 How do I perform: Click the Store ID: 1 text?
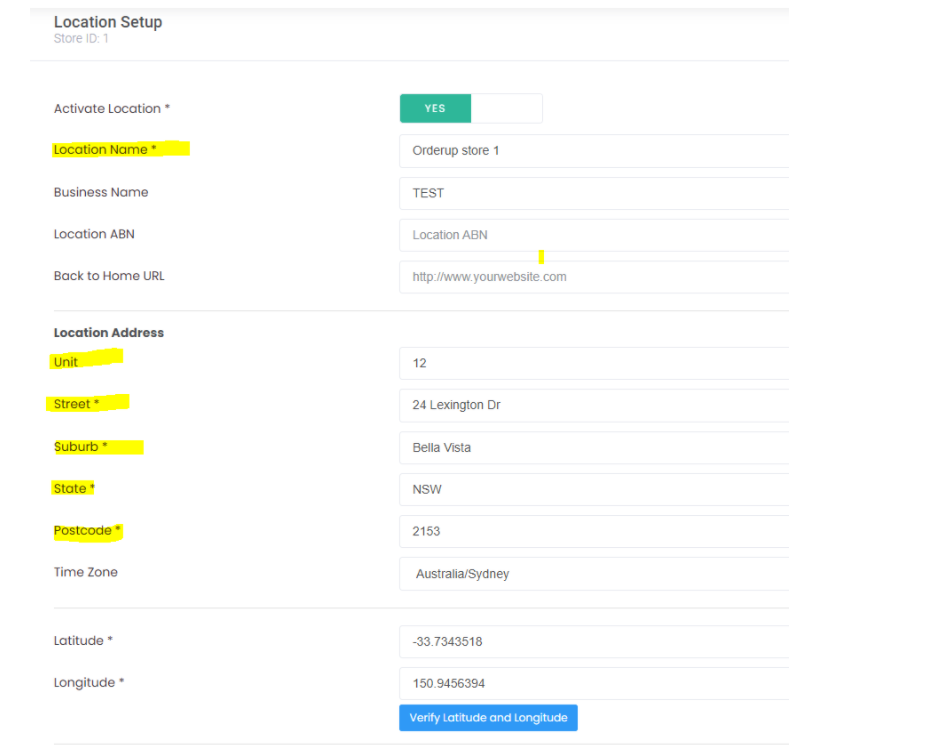(x=82, y=39)
